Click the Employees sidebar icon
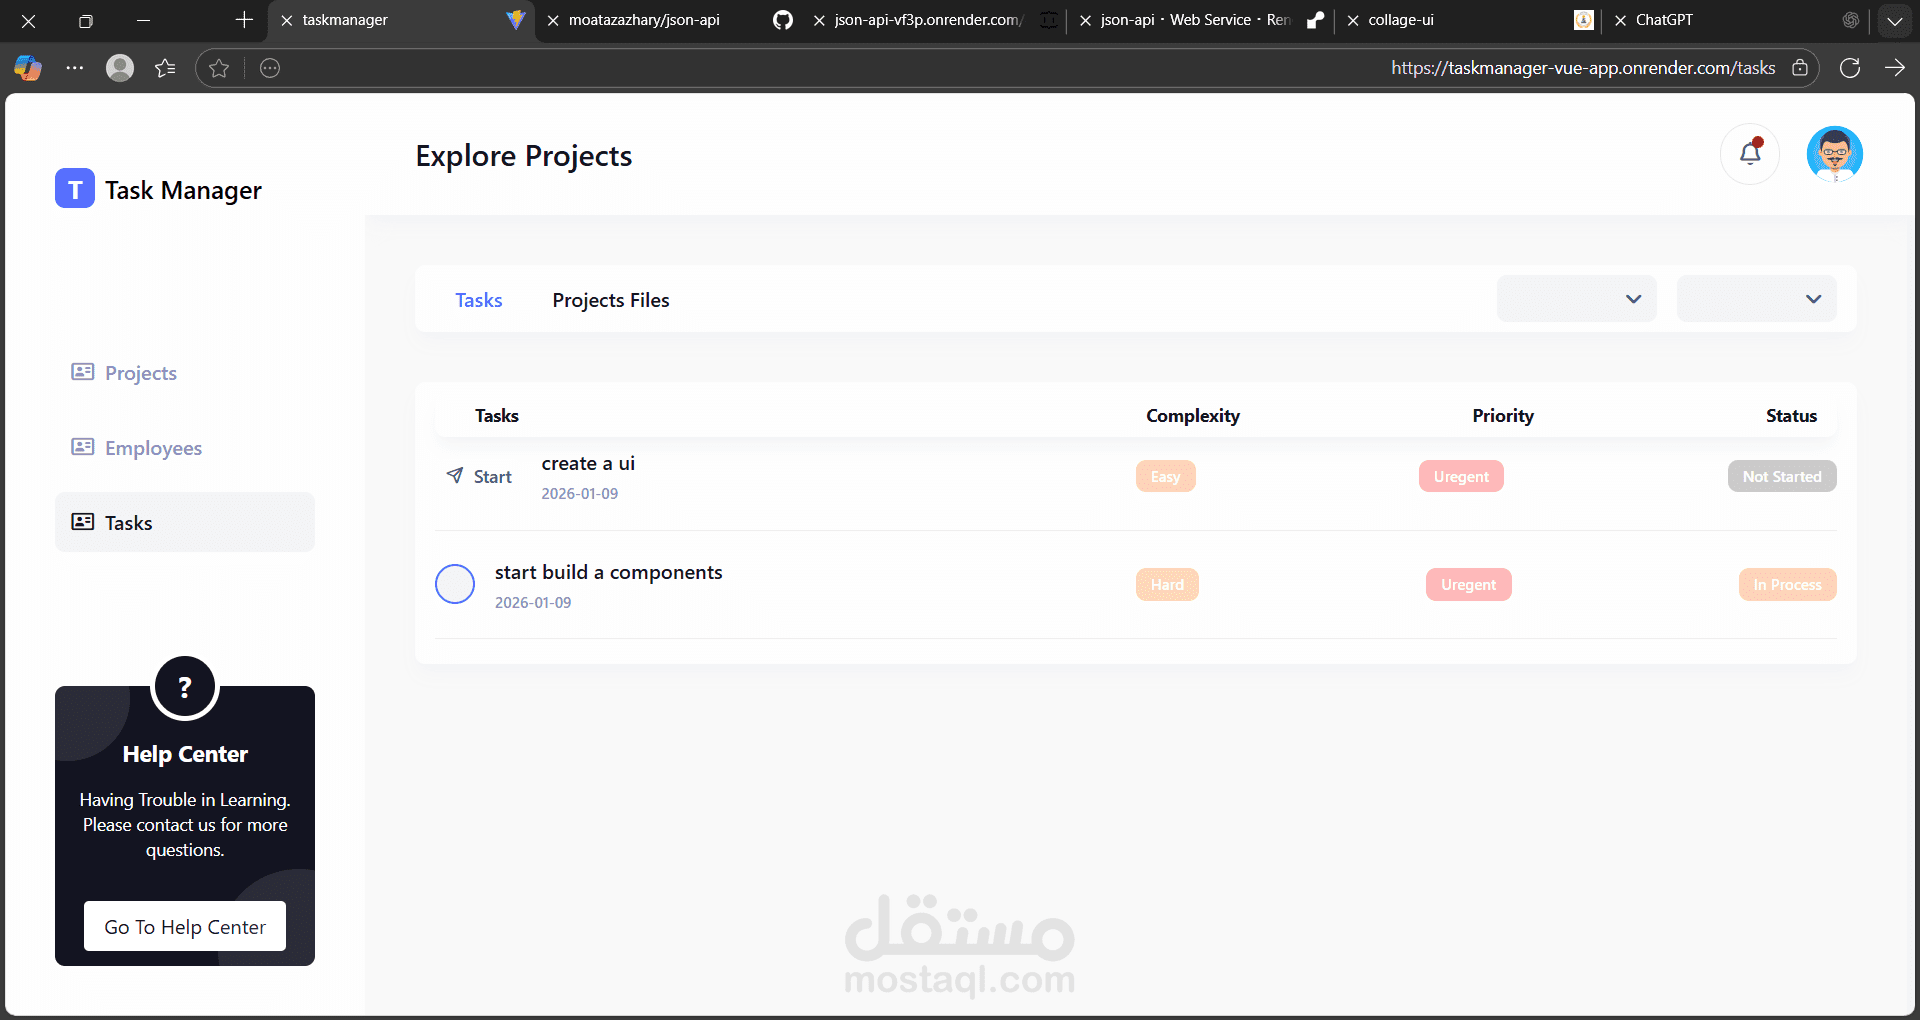Image resolution: width=1920 pixels, height=1020 pixels. tap(82, 447)
